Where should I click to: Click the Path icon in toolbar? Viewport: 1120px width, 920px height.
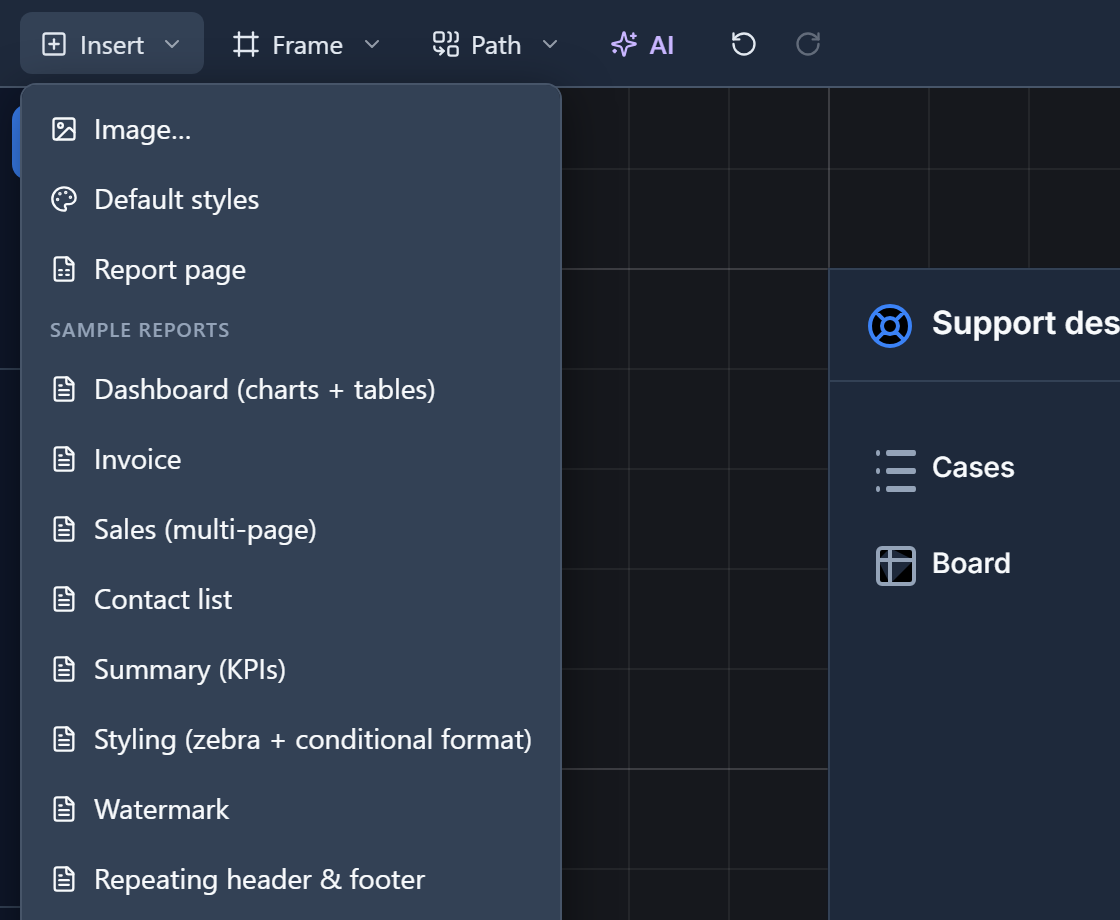coord(446,44)
